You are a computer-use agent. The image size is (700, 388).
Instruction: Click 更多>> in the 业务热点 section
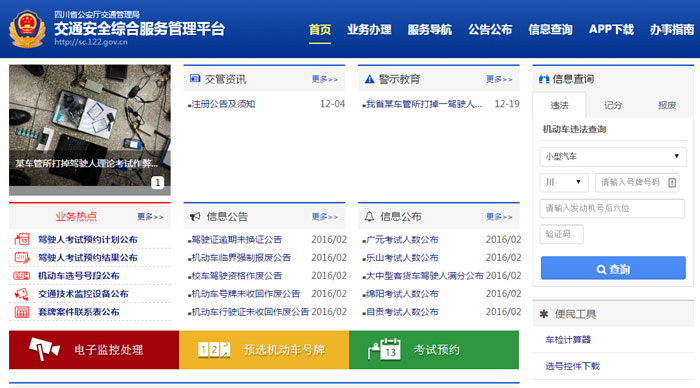point(150,217)
